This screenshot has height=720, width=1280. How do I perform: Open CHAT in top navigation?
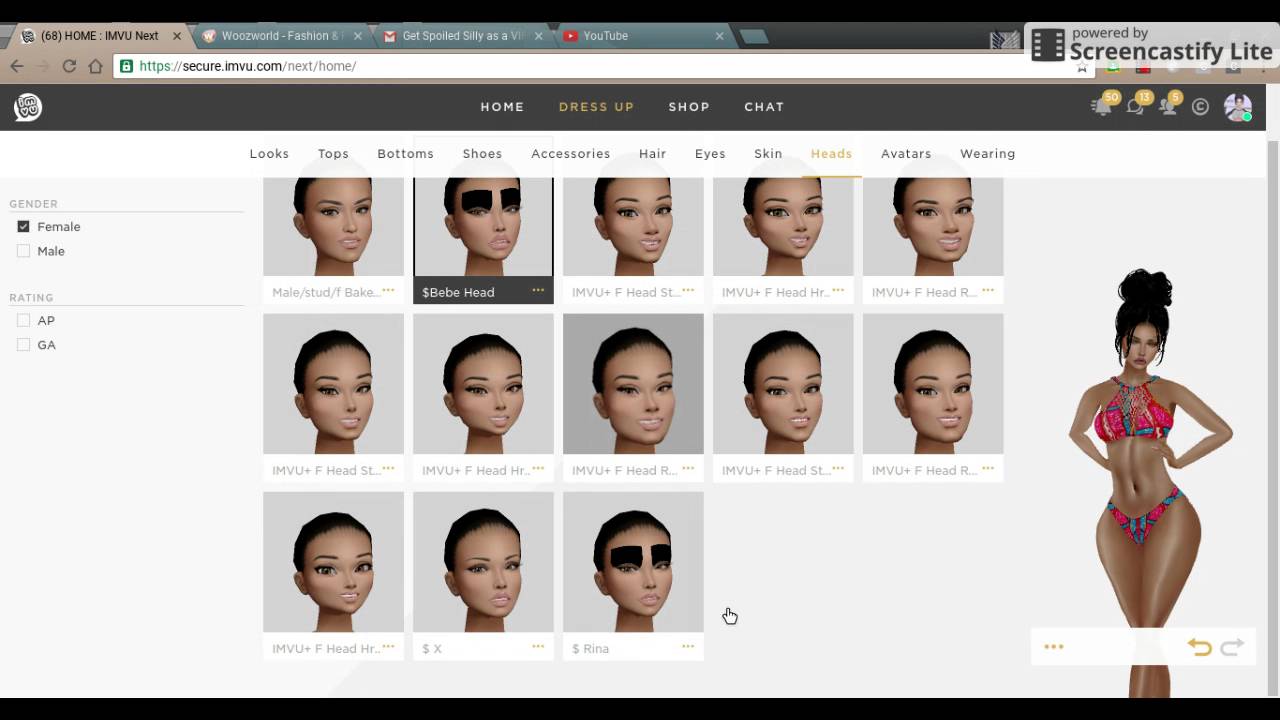(764, 107)
